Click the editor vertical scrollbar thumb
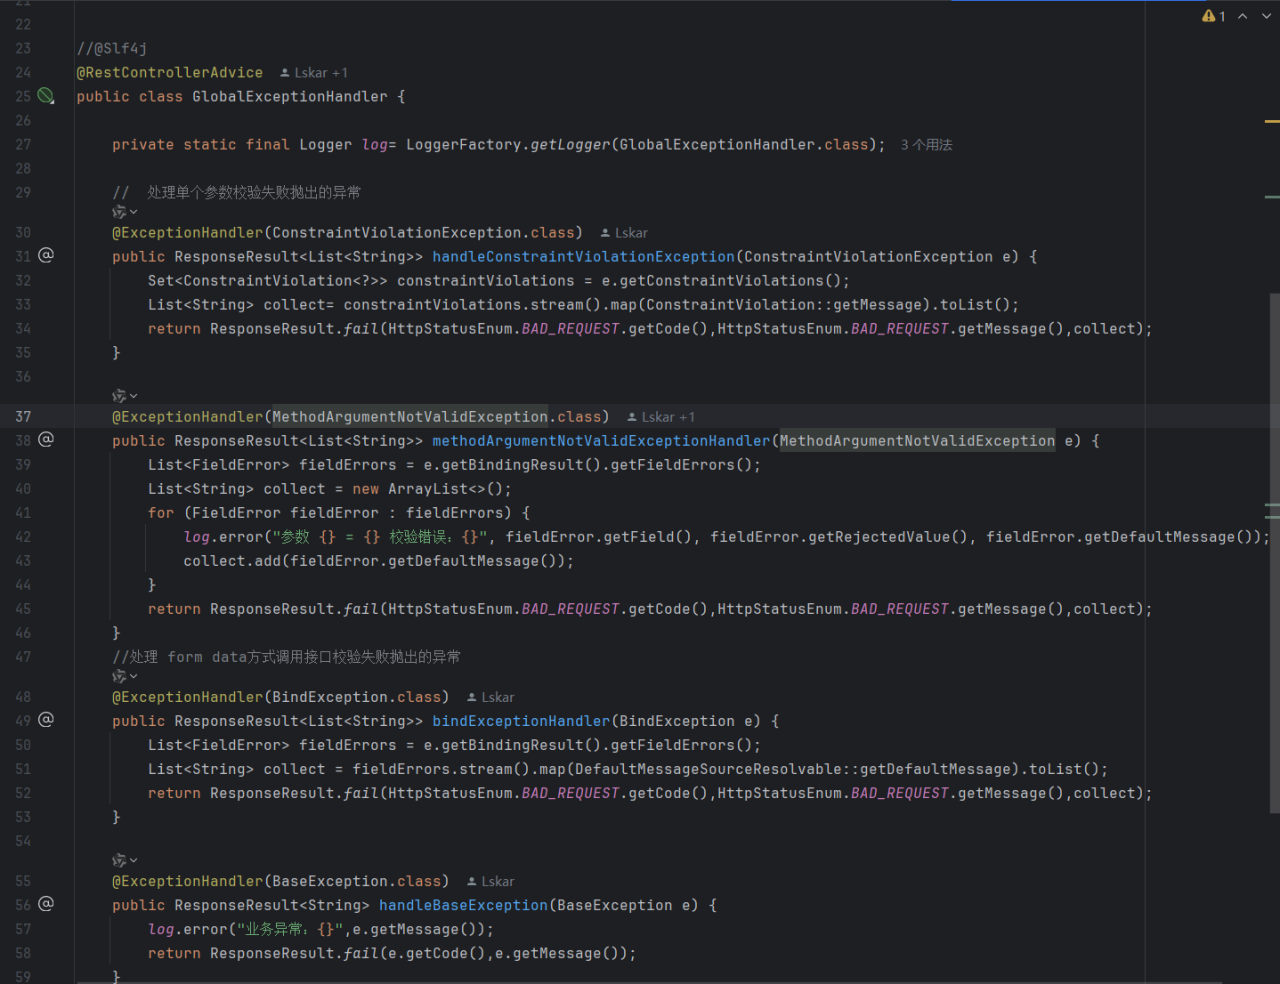 click(x=1274, y=553)
